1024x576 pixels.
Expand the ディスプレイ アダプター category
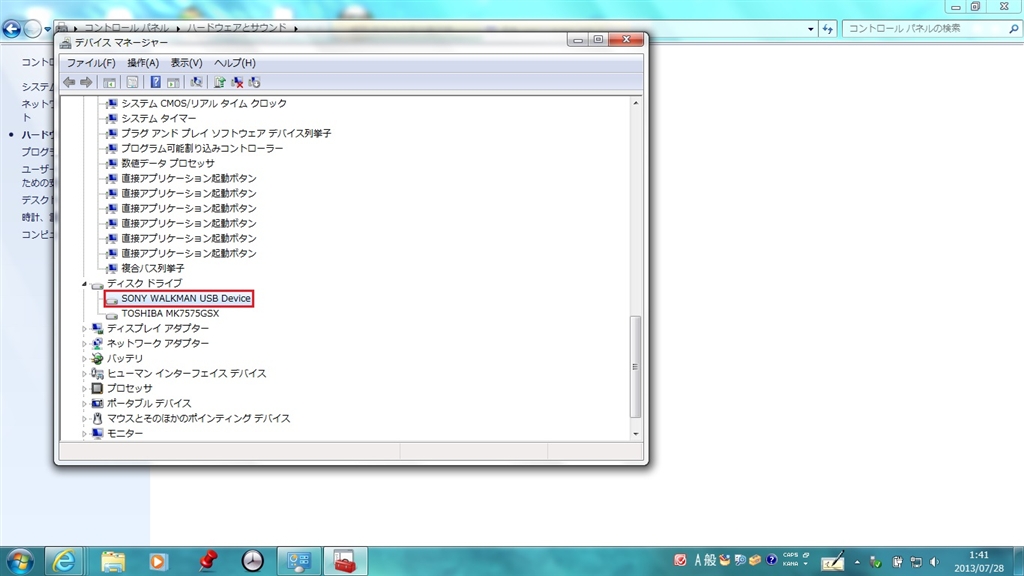[x=84, y=328]
